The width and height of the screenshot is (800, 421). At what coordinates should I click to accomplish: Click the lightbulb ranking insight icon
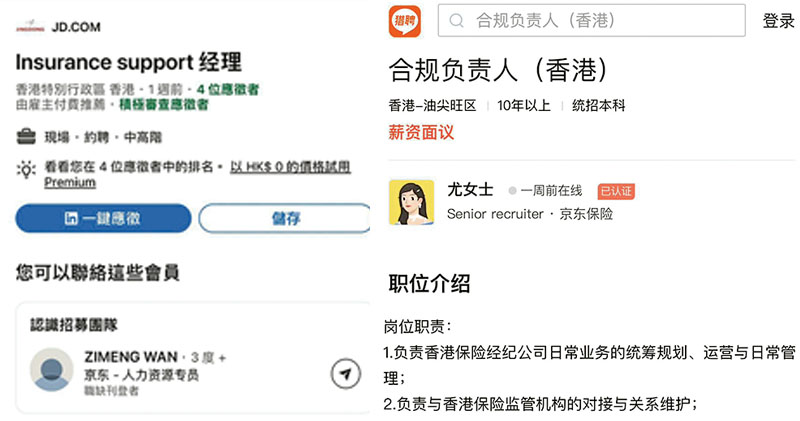25,169
